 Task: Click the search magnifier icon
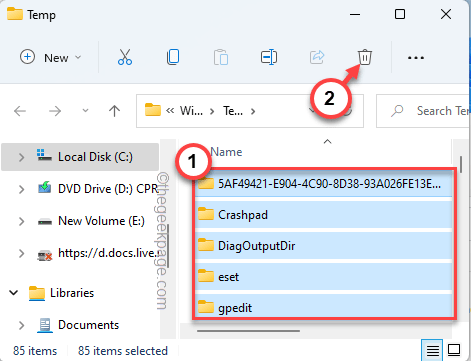pyautogui.click(x=397, y=111)
